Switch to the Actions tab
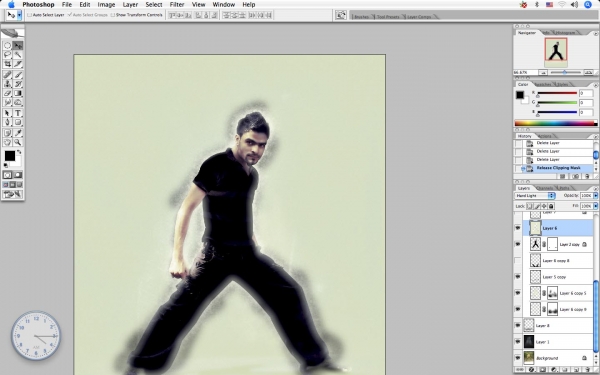Viewport: 600px width, 375px height. click(x=545, y=136)
